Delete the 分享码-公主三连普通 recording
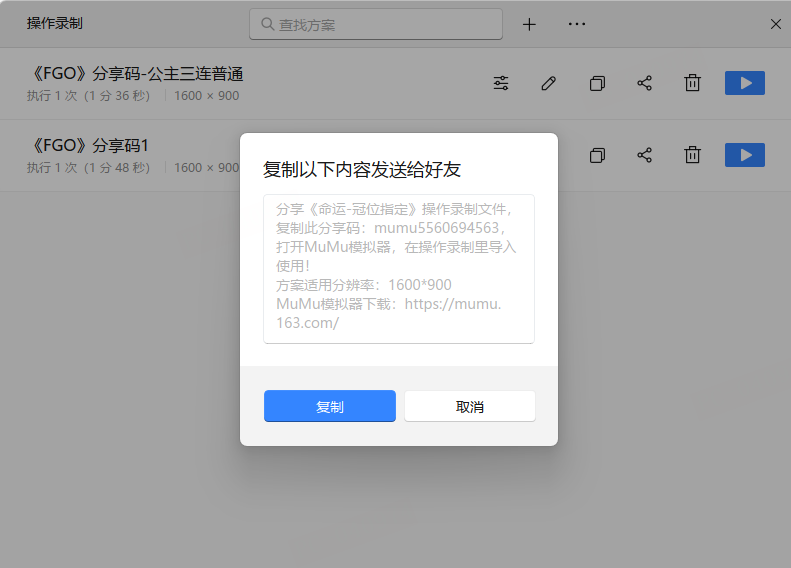The width and height of the screenshot is (791, 568). [x=692, y=83]
